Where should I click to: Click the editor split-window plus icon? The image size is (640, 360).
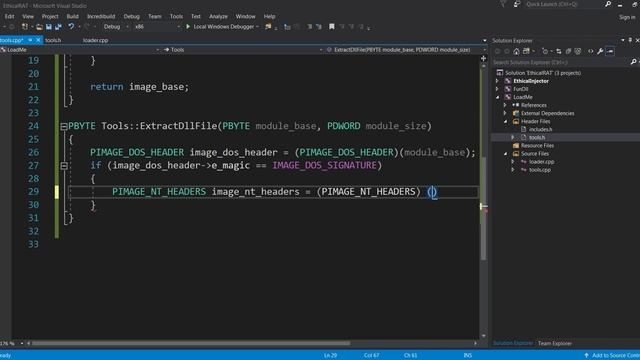(x=483, y=59)
